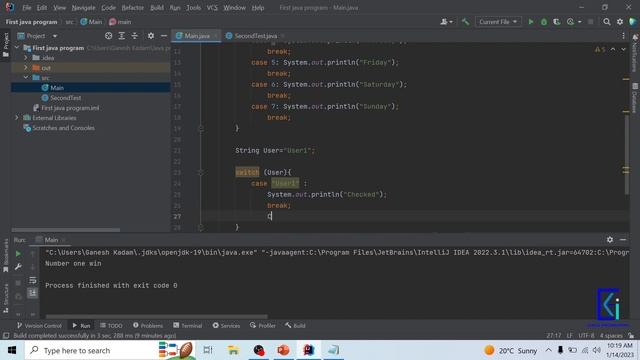Image resolution: width=640 pixels, height=360 pixels.
Task: Collapse First java program root node
Action: click(17, 48)
